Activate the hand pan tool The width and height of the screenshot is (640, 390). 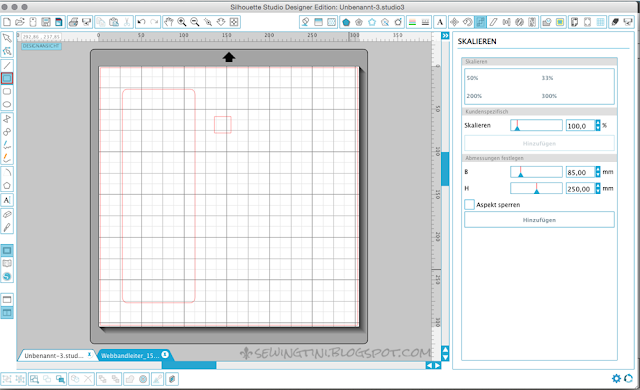[169, 22]
